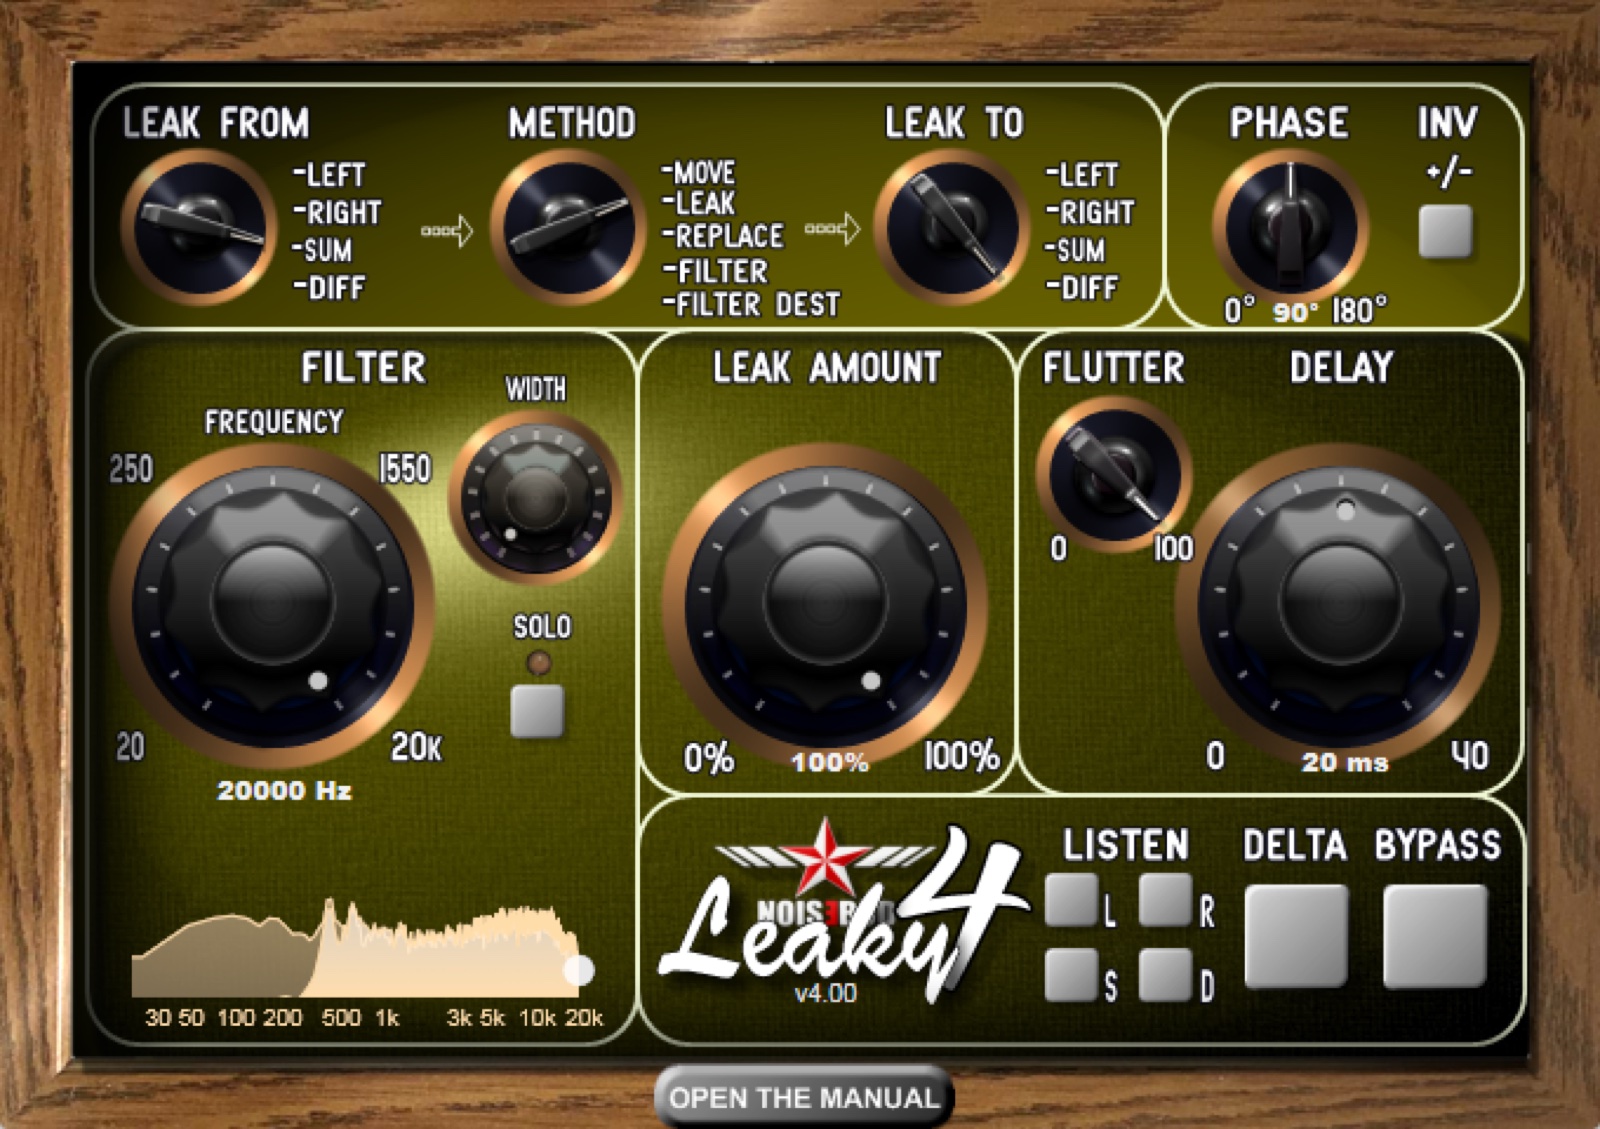
Task: Select the REPLACE method option
Action: pyautogui.click(x=722, y=236)
